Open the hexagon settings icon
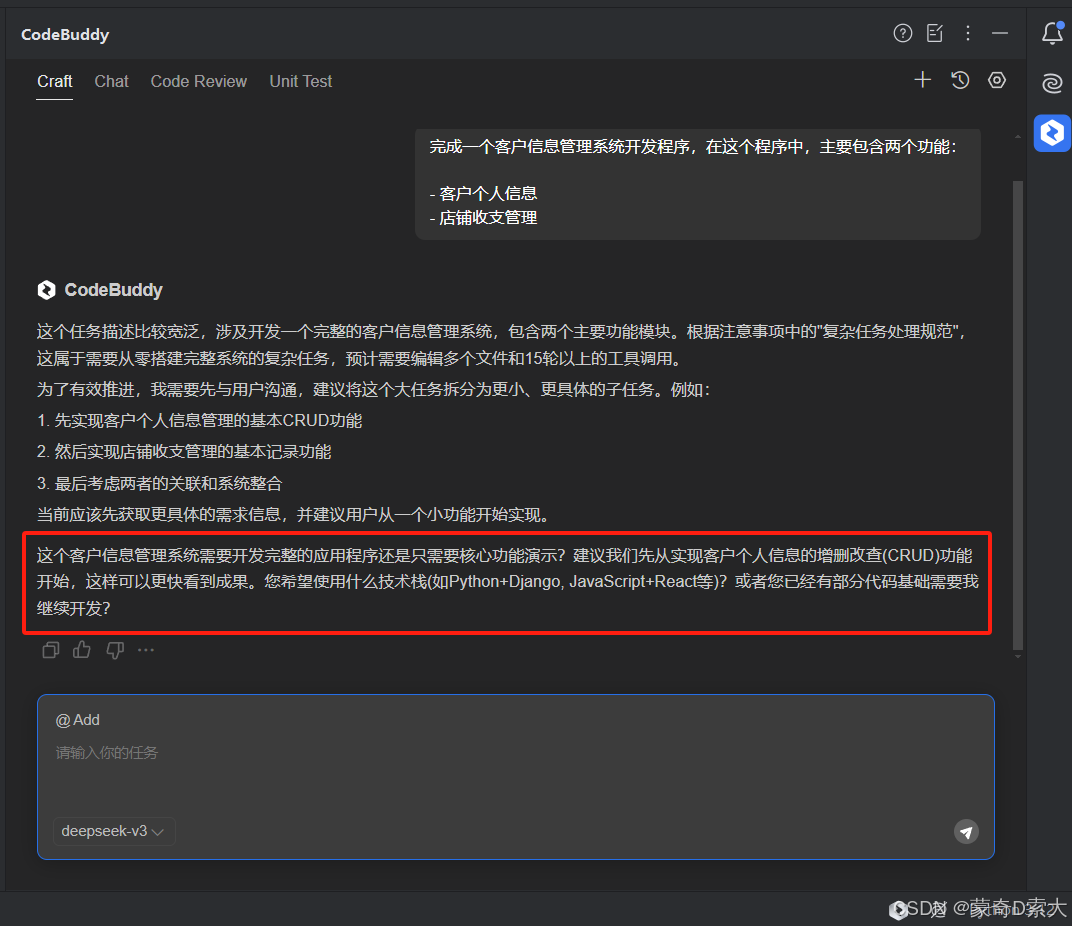1072x926 pixels. click(x=997, y=80)
